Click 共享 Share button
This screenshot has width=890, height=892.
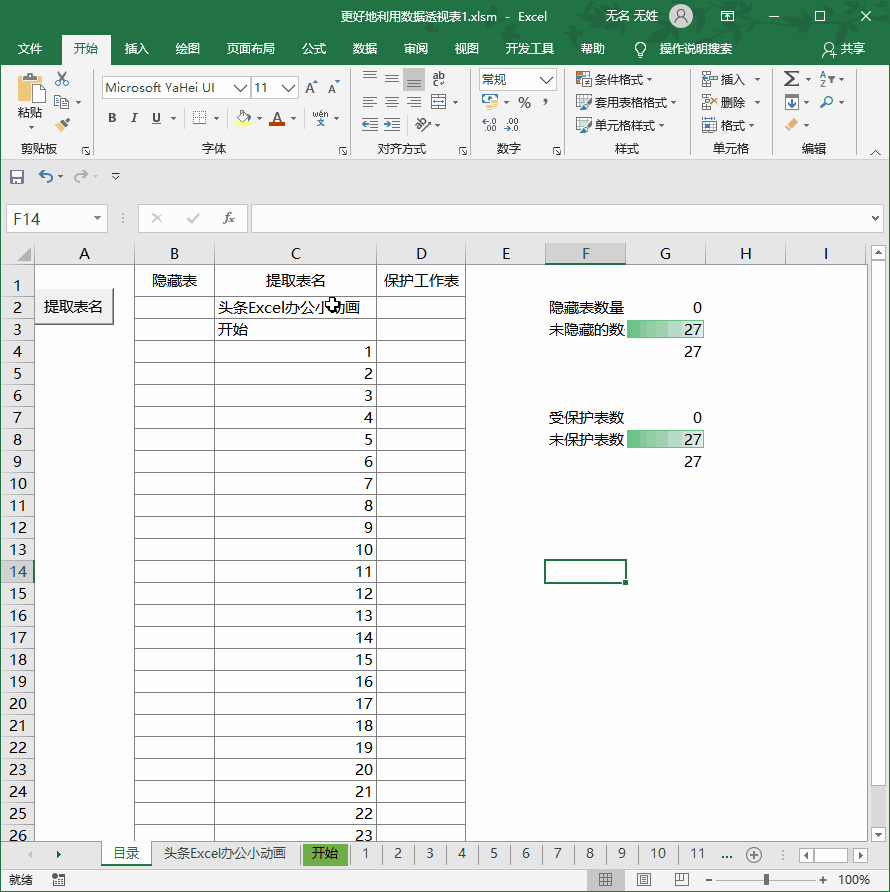[844, 49]
